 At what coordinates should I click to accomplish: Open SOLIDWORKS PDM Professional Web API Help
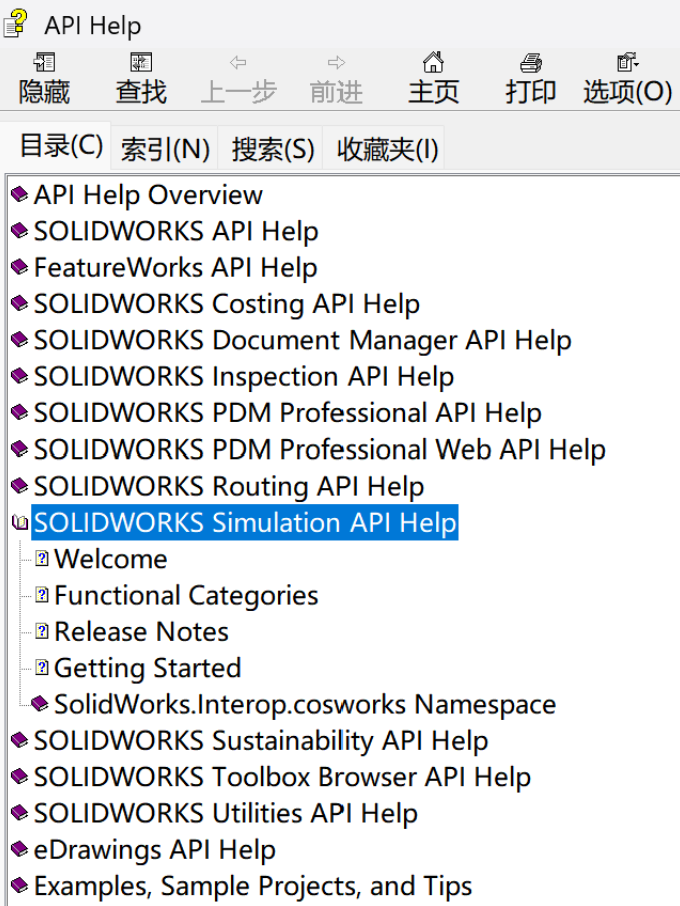pyautogui.click(x=319, y=450)
